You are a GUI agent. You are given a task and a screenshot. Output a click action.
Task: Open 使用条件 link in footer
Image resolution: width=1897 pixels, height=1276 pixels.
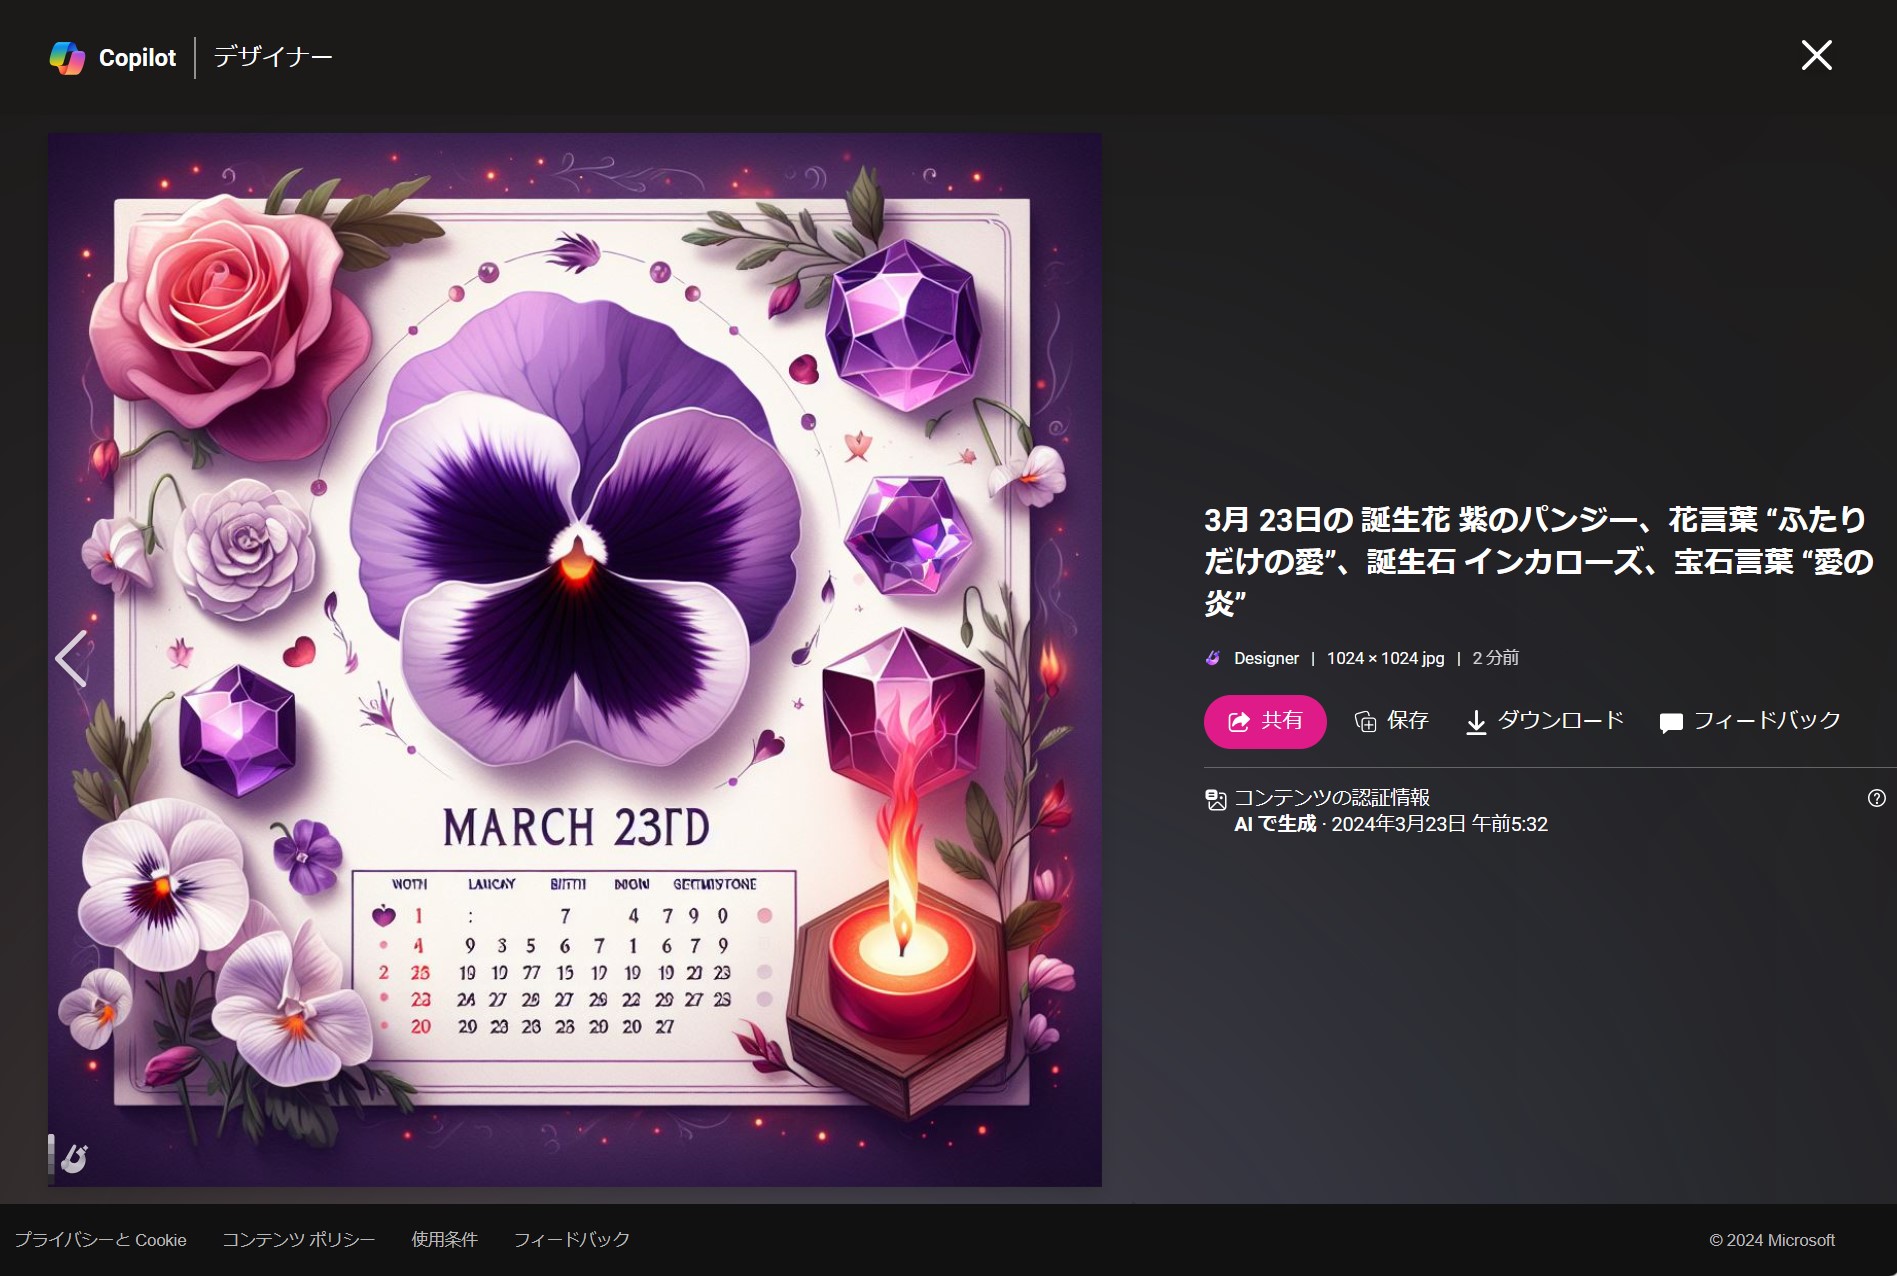pos(444,1240)
